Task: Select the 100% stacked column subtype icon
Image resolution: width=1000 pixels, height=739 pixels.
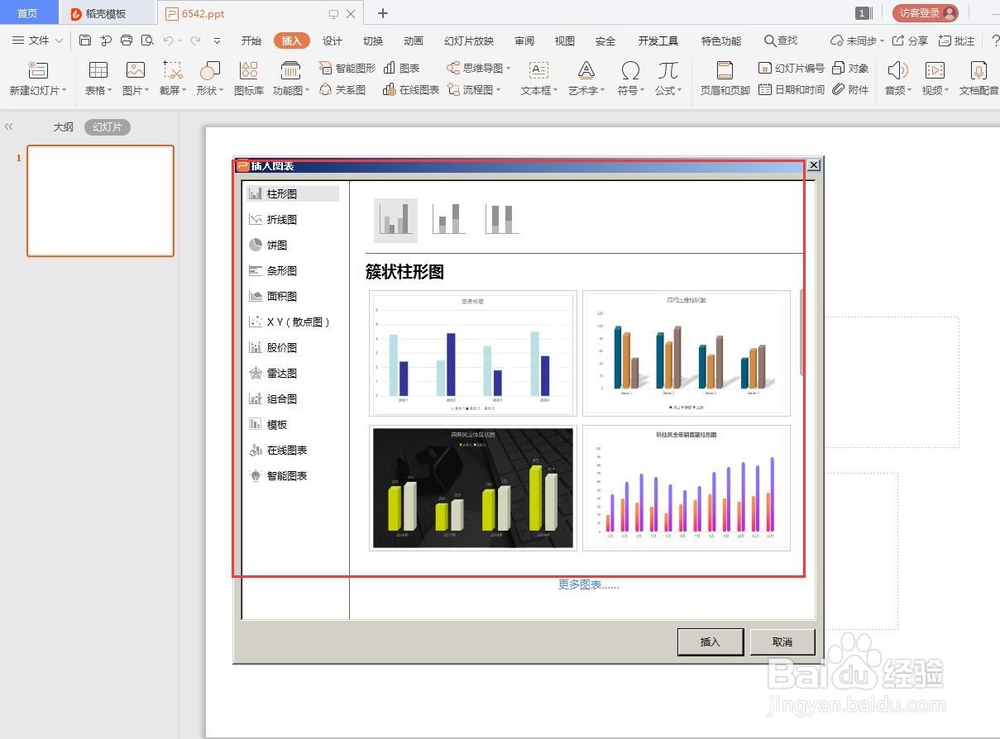Action: click(501, 219)
